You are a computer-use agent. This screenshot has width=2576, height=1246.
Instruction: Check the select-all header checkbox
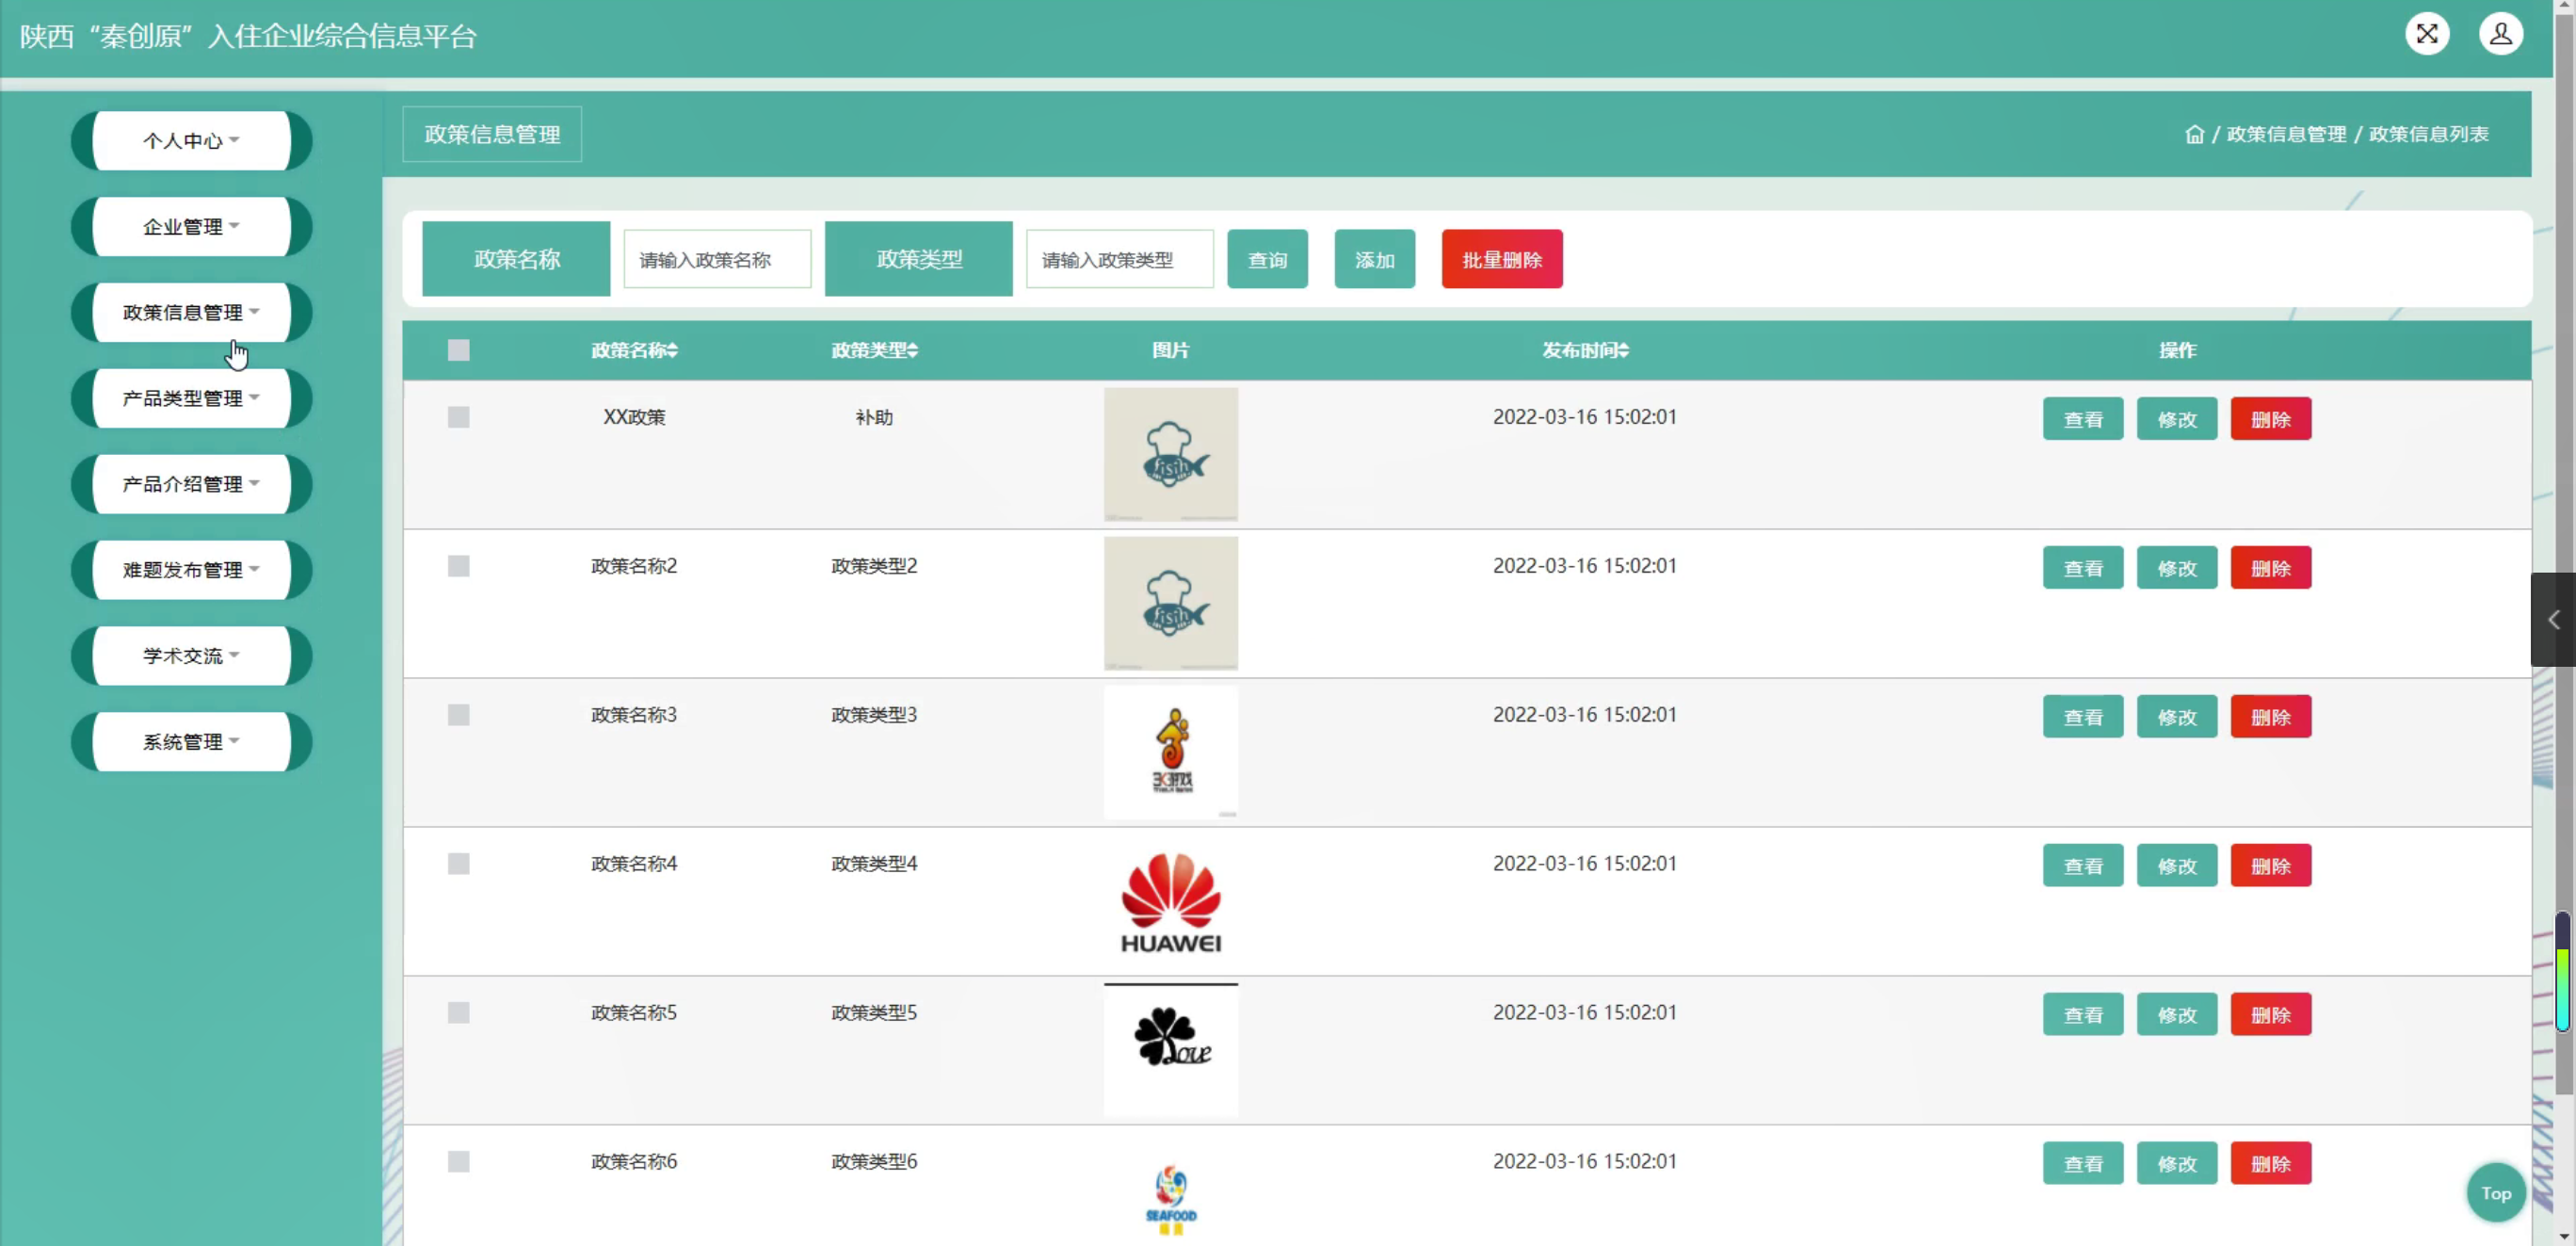[458, 350]
